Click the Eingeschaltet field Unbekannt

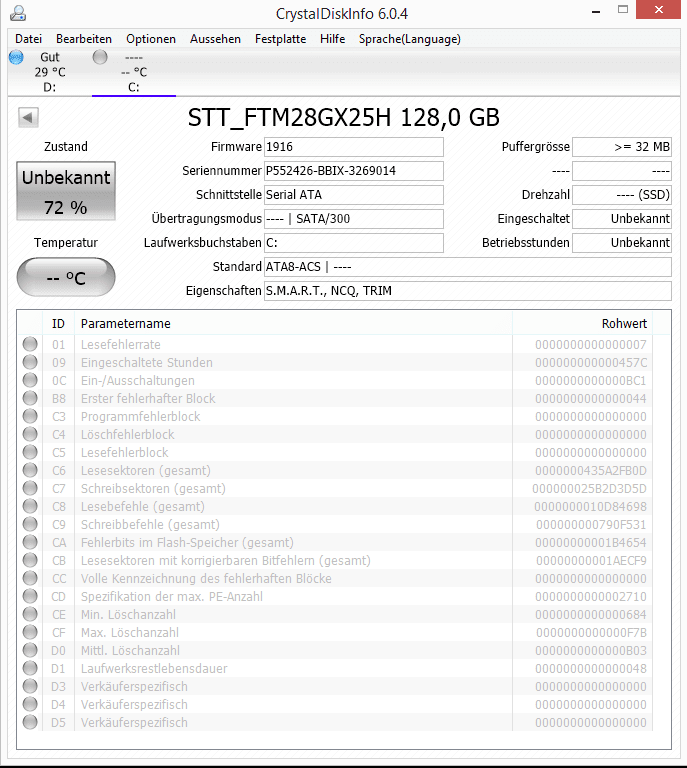pyautogui.click(x=622, y=219)
